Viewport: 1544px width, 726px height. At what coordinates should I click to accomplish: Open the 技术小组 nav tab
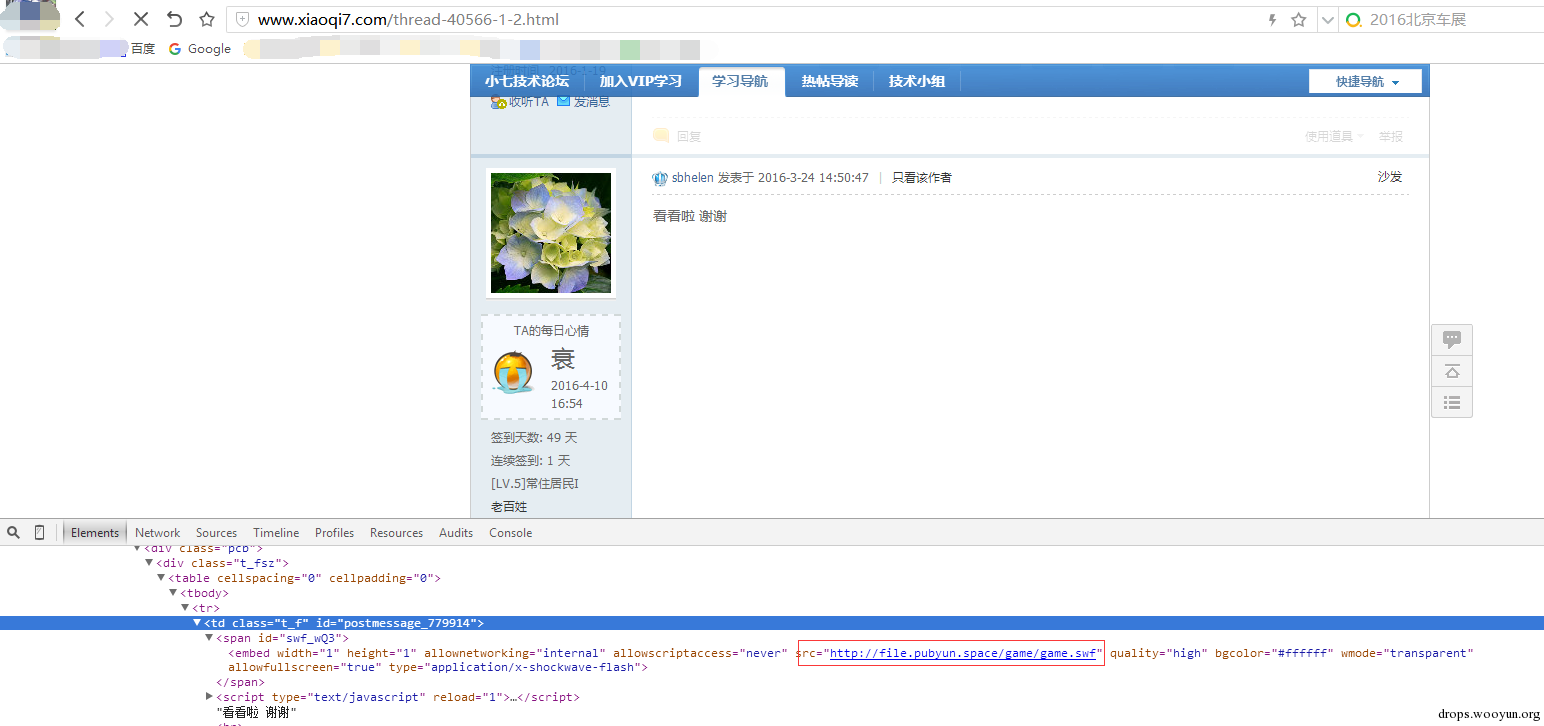coord(917,81)
